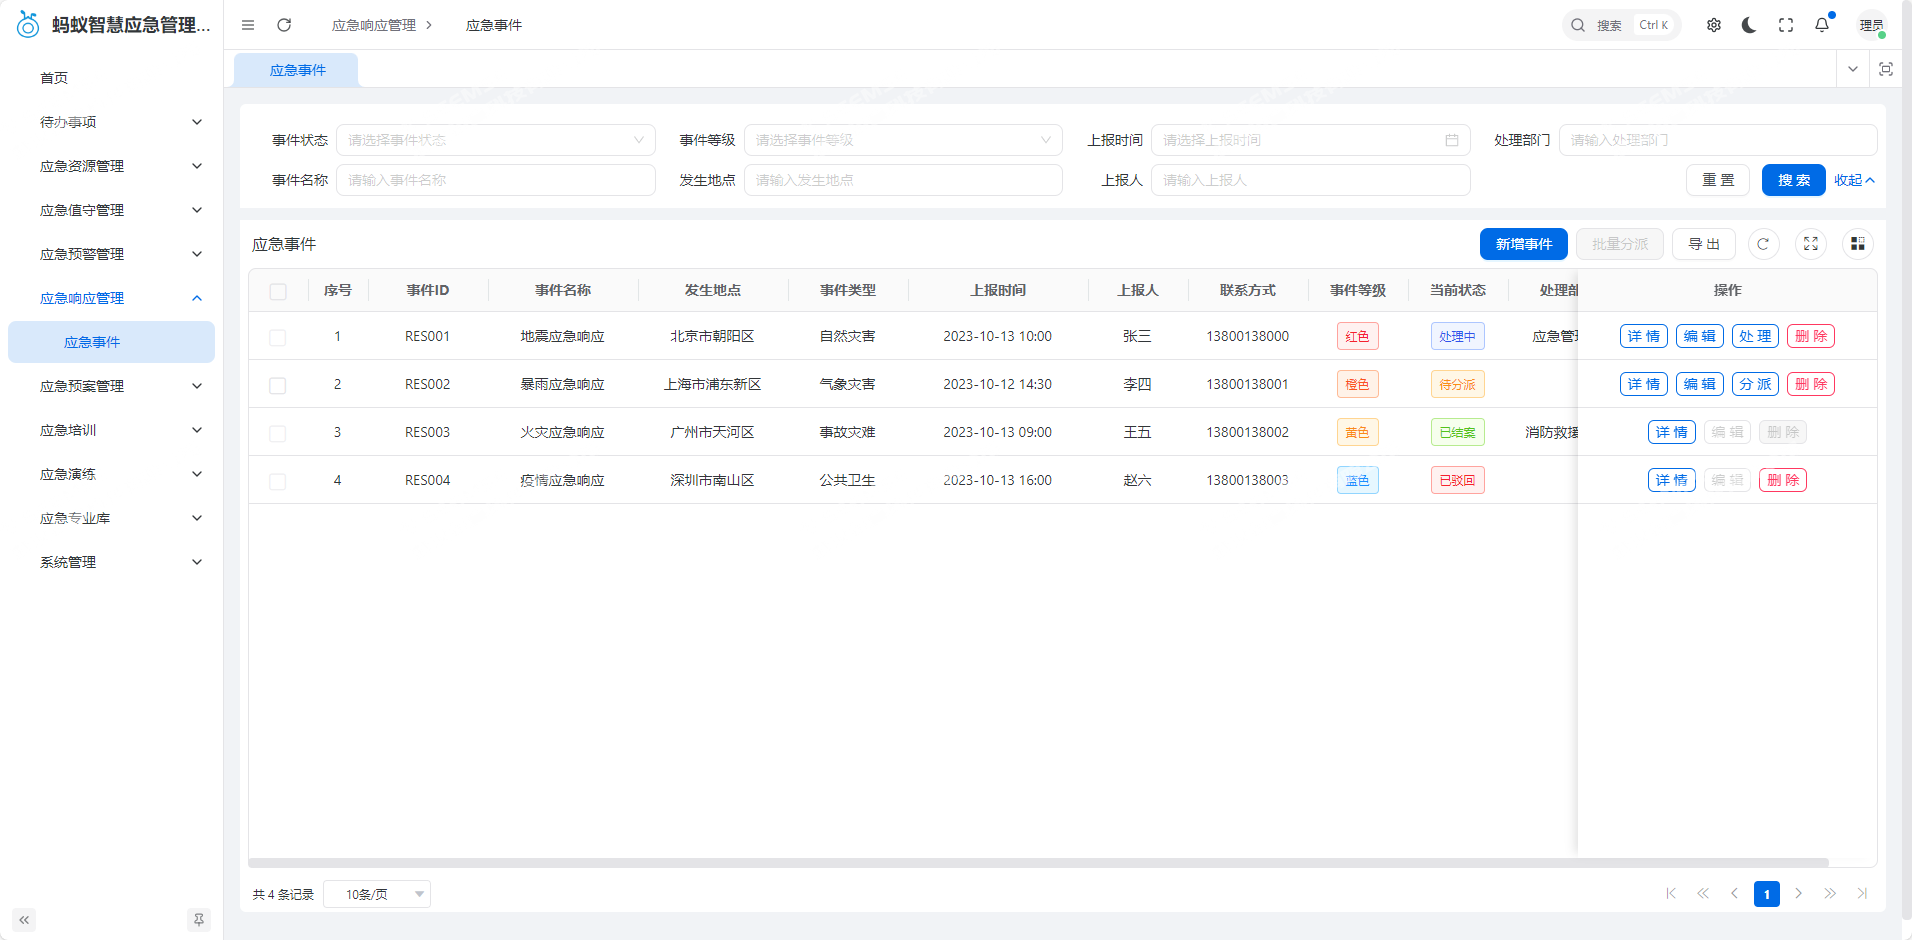Screen dimensions: 1912x940
Task: Change page size from 10条/页 dropdown
Action: pyautogui.click(x=377, y=894)
